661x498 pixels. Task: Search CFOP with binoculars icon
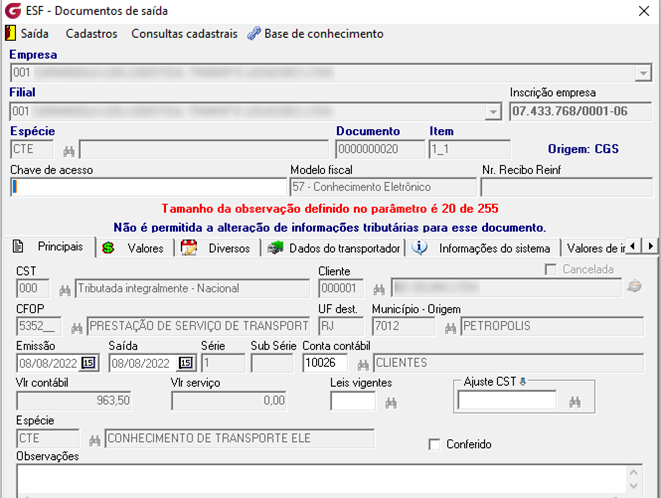point(76,328)
